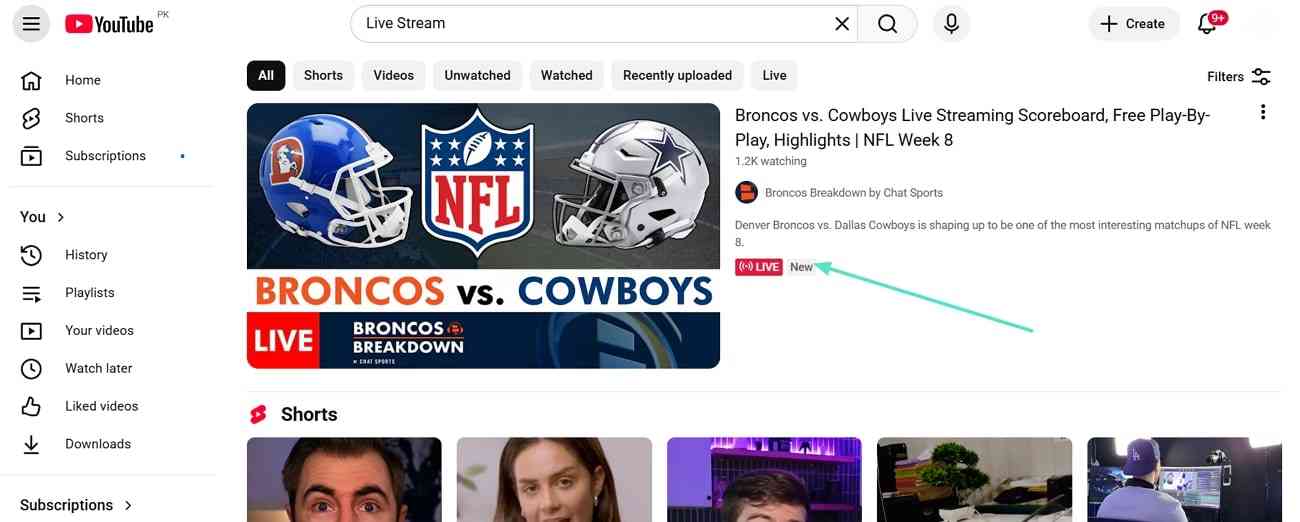Select the Videos filter chip

pos(394,75)
